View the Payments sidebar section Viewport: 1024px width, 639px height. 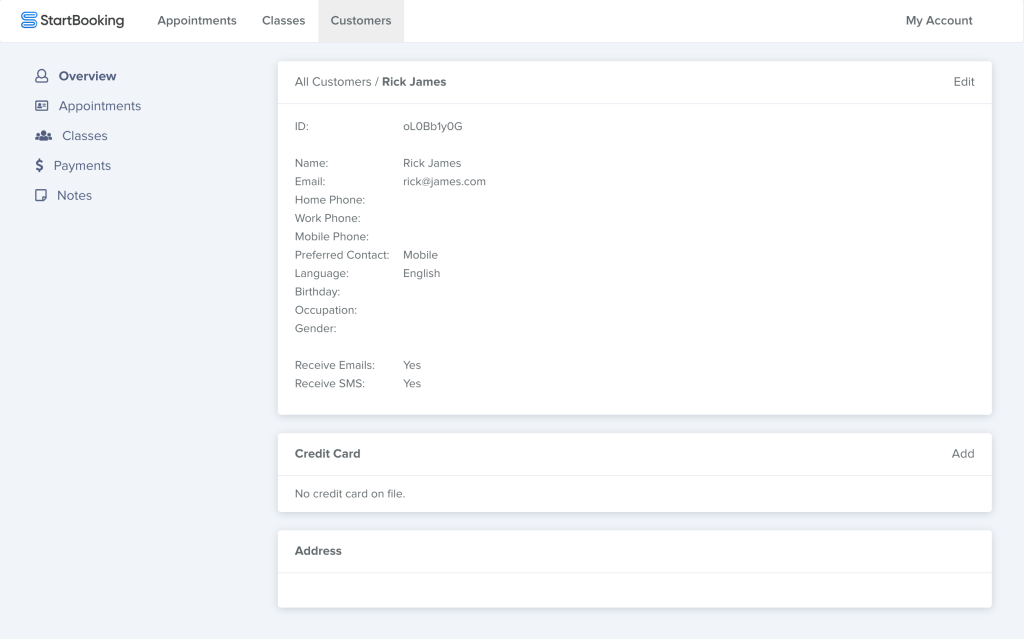pyautogui.click(x=82, y=166)
